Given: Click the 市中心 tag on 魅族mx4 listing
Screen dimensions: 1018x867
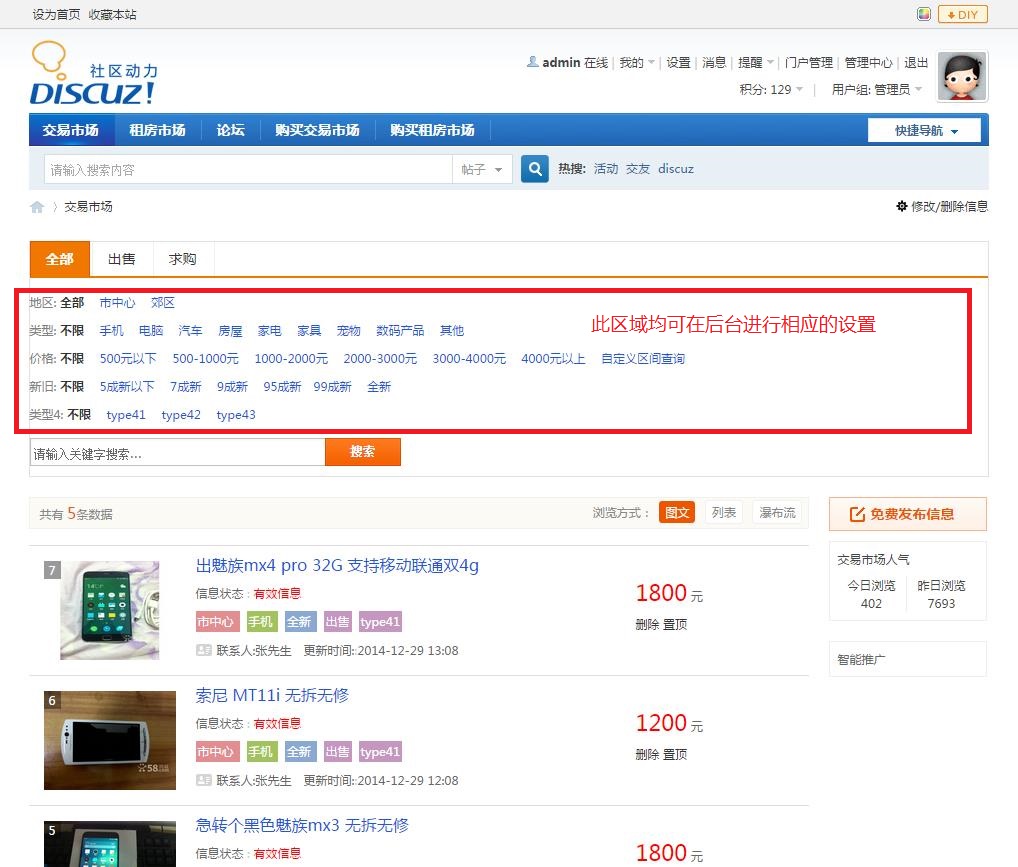Looking at the screenshot, I should click(x=217, y=622).
